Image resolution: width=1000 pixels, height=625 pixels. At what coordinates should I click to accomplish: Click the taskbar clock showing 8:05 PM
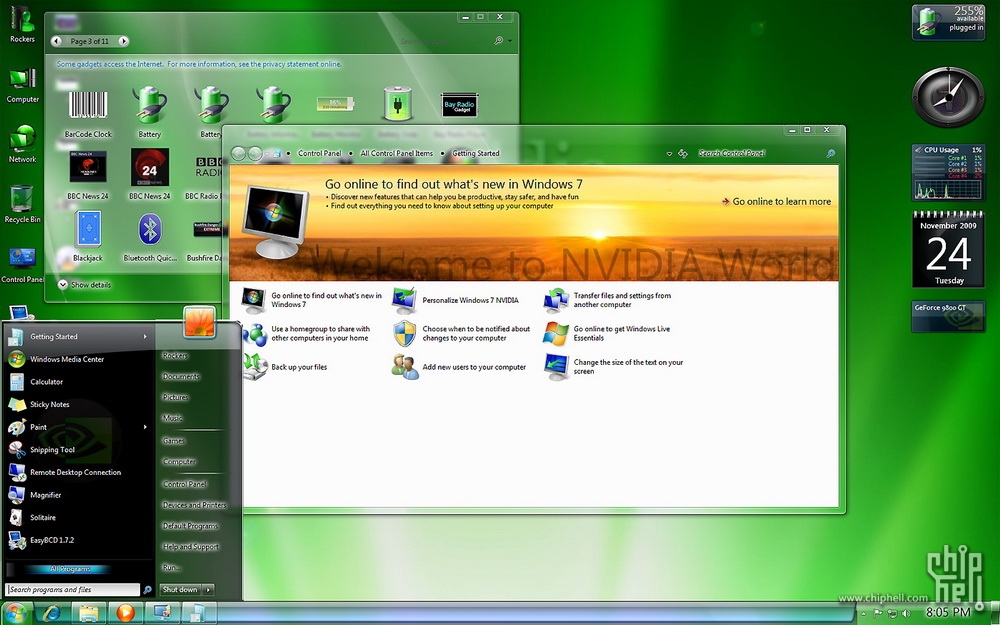[x=948, y=613]
